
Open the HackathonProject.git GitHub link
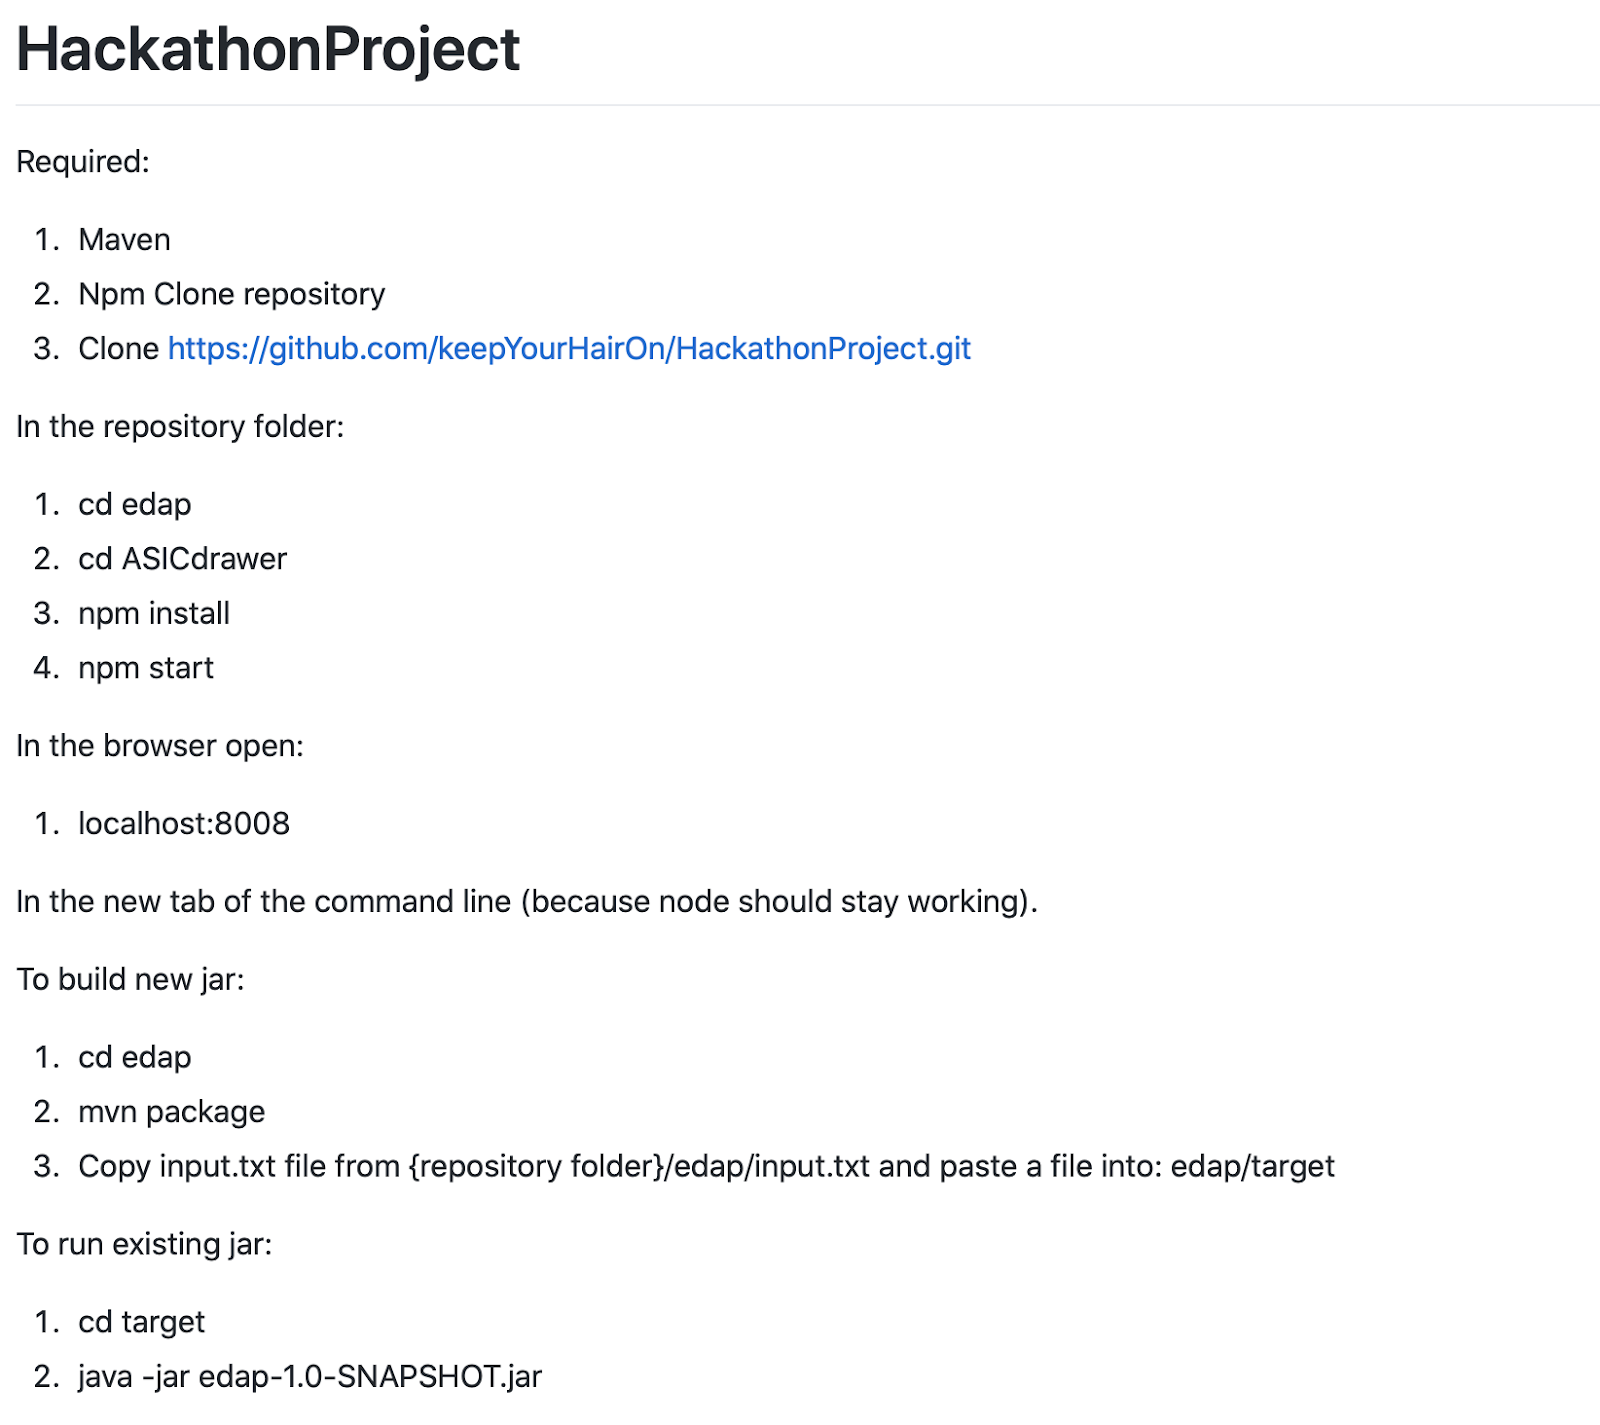tap(569, 348)
